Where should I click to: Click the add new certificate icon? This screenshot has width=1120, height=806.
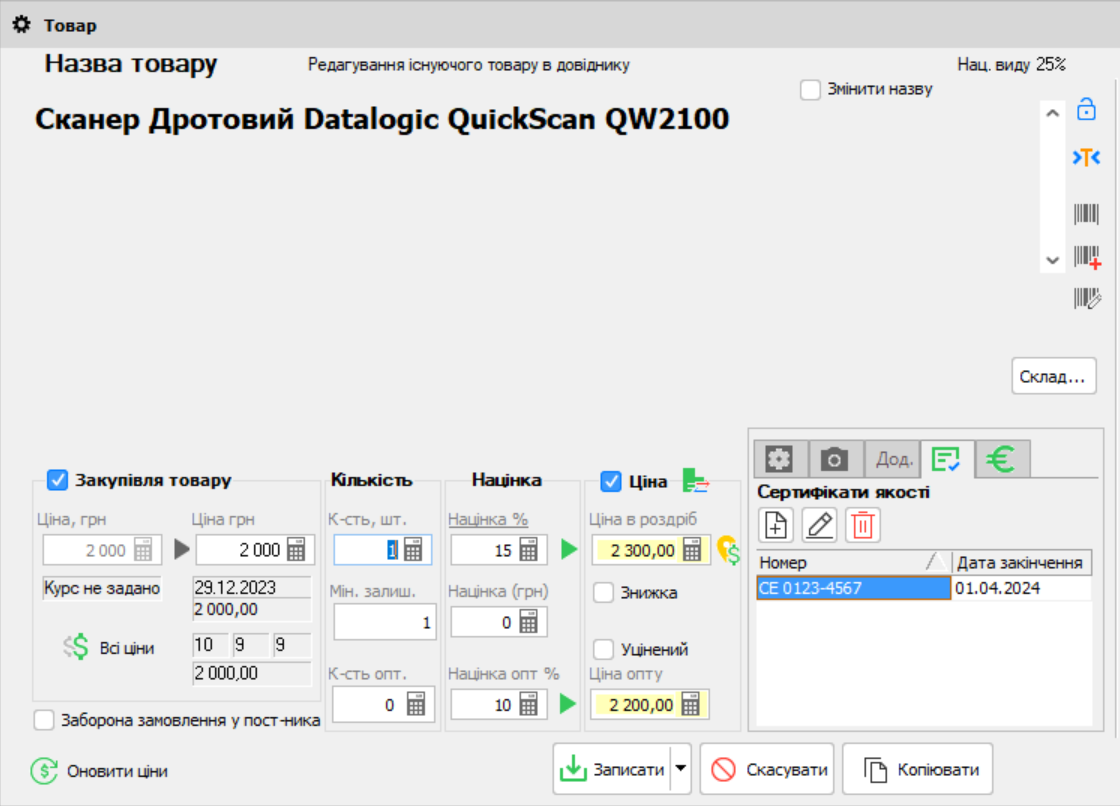coord(776,524)
